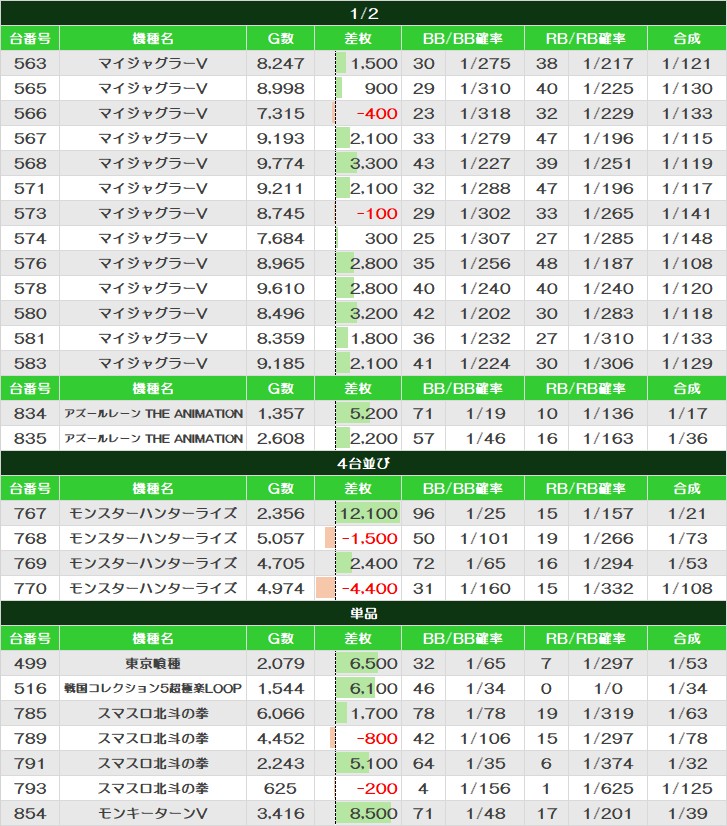Select machine number 578 cell
This screenshot has width=727, height=826.
click(30, 289)
